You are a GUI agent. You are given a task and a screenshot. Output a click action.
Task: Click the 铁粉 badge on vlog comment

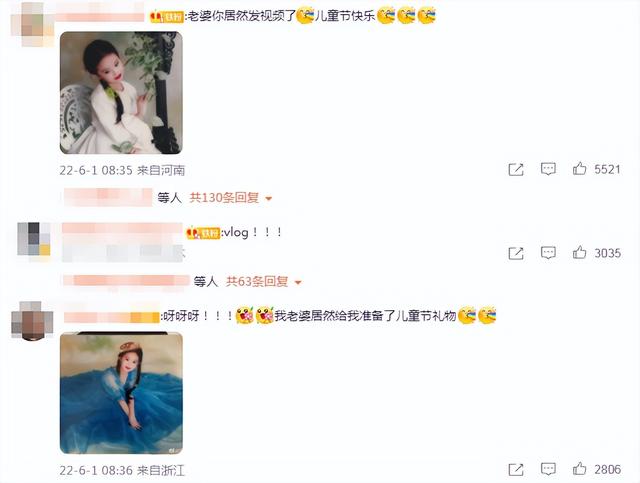click(203, 233)
